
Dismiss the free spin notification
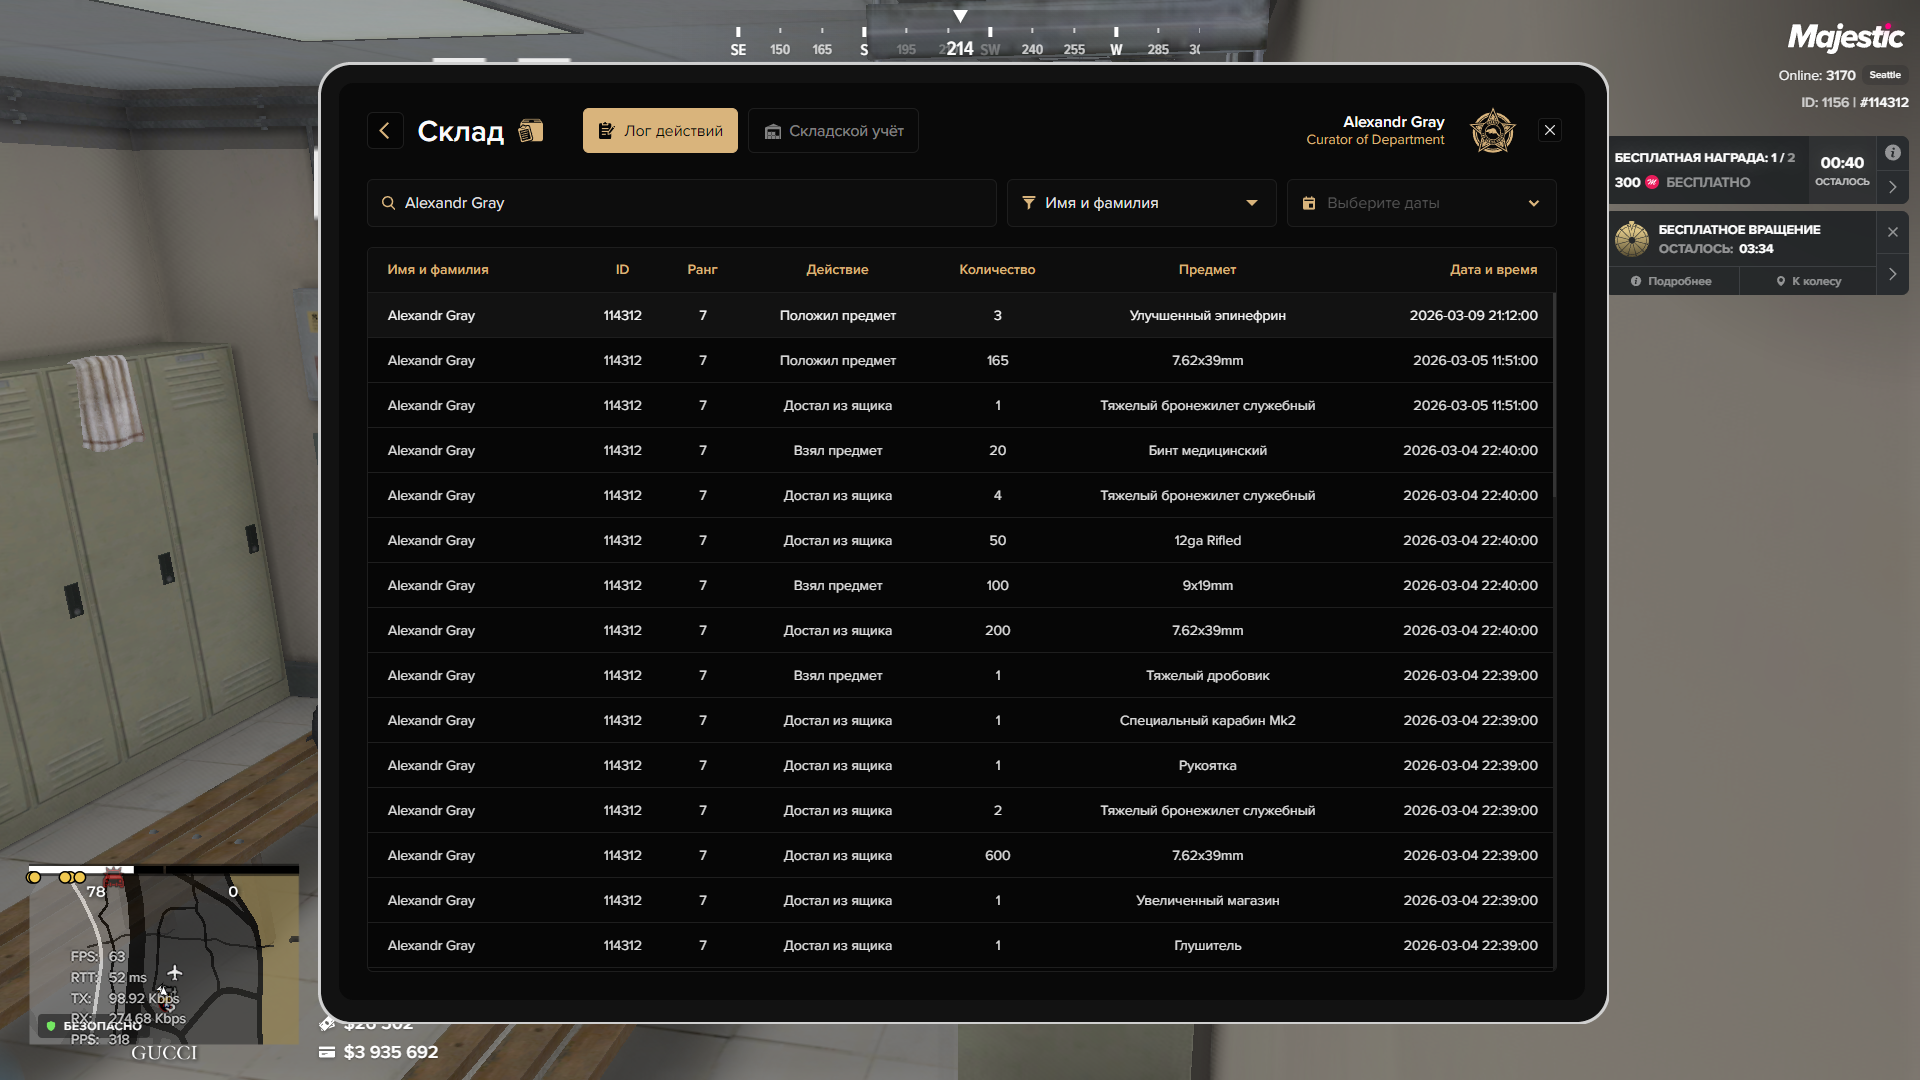point(1892,232)
